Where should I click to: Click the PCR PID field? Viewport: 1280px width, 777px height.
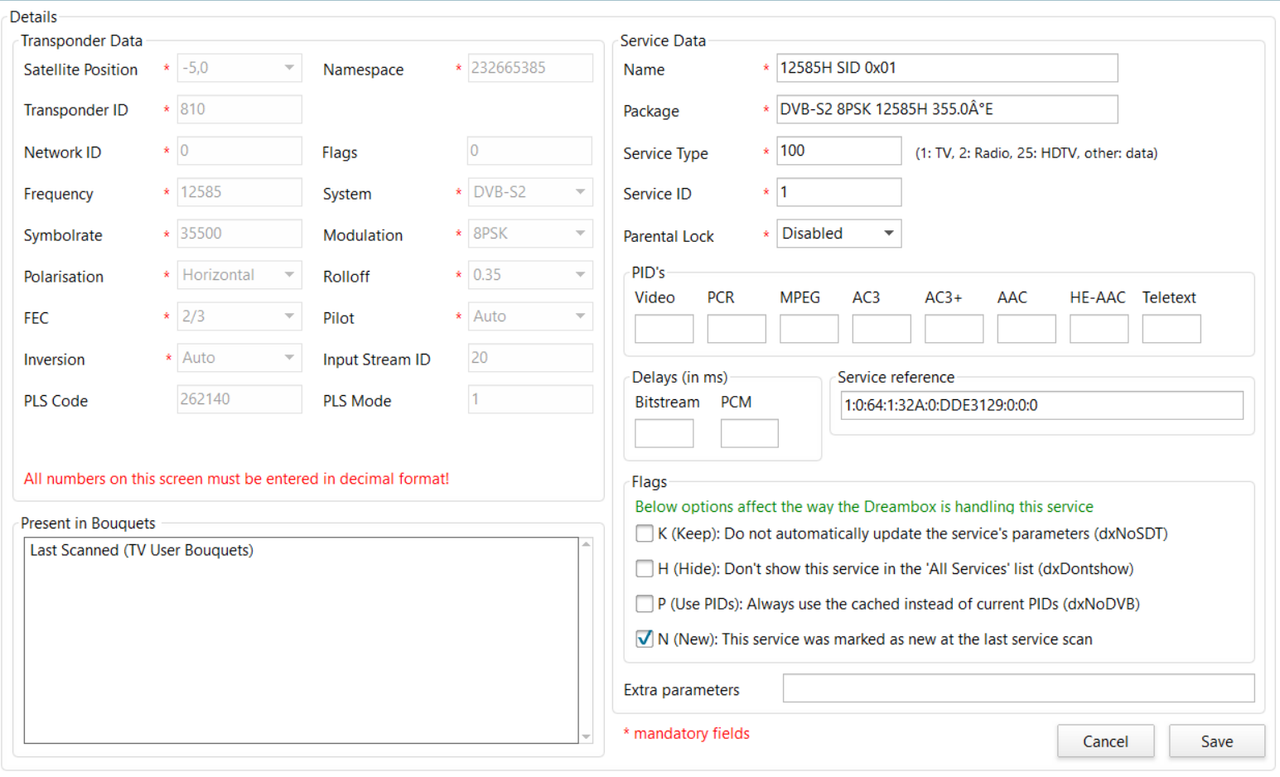click(x=736, y=329)
